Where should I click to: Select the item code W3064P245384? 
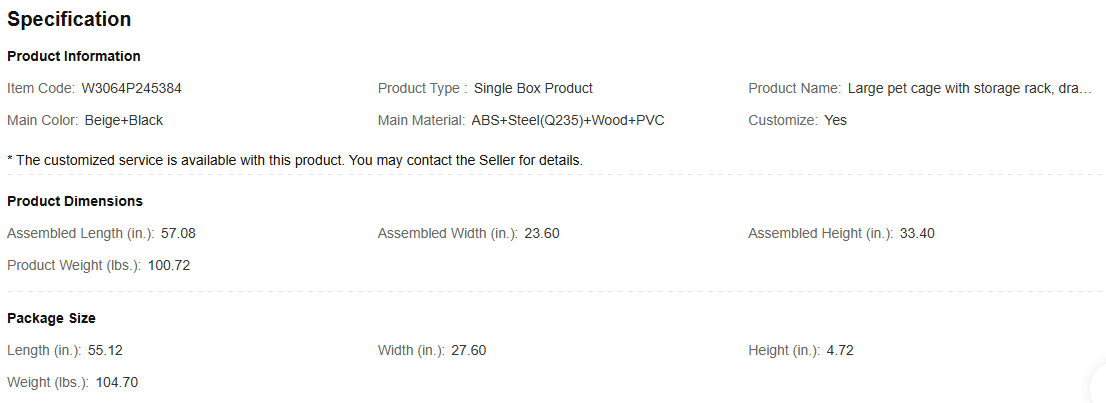(132, 88)
